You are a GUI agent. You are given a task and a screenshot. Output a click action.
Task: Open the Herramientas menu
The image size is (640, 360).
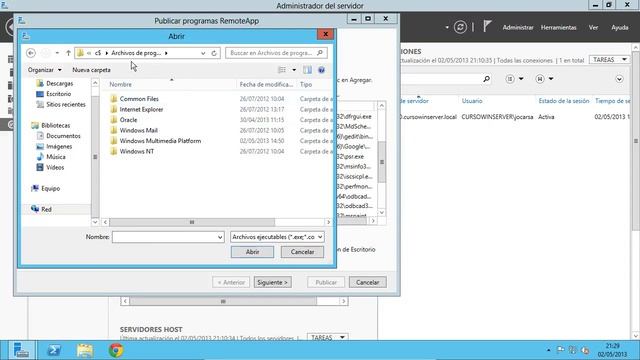[x=558, y=27]
